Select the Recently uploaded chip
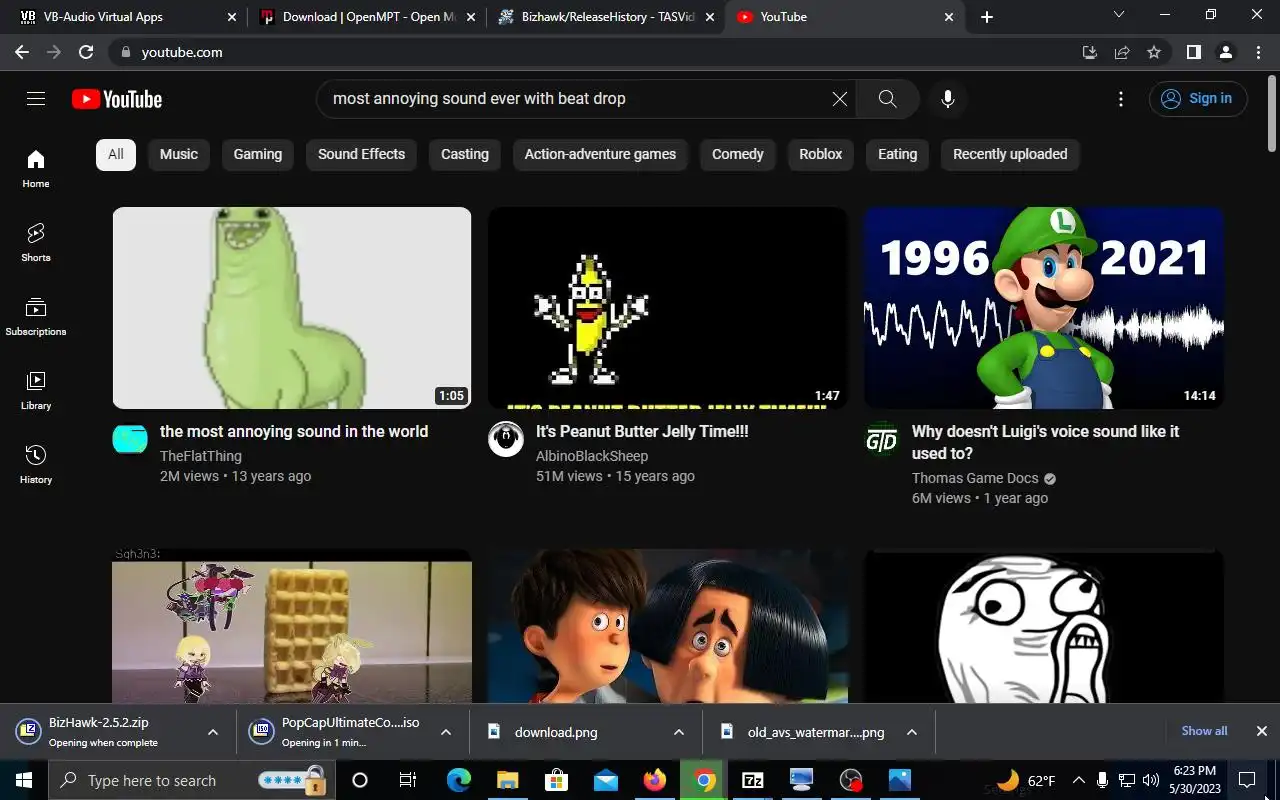 pos(1010,154)
